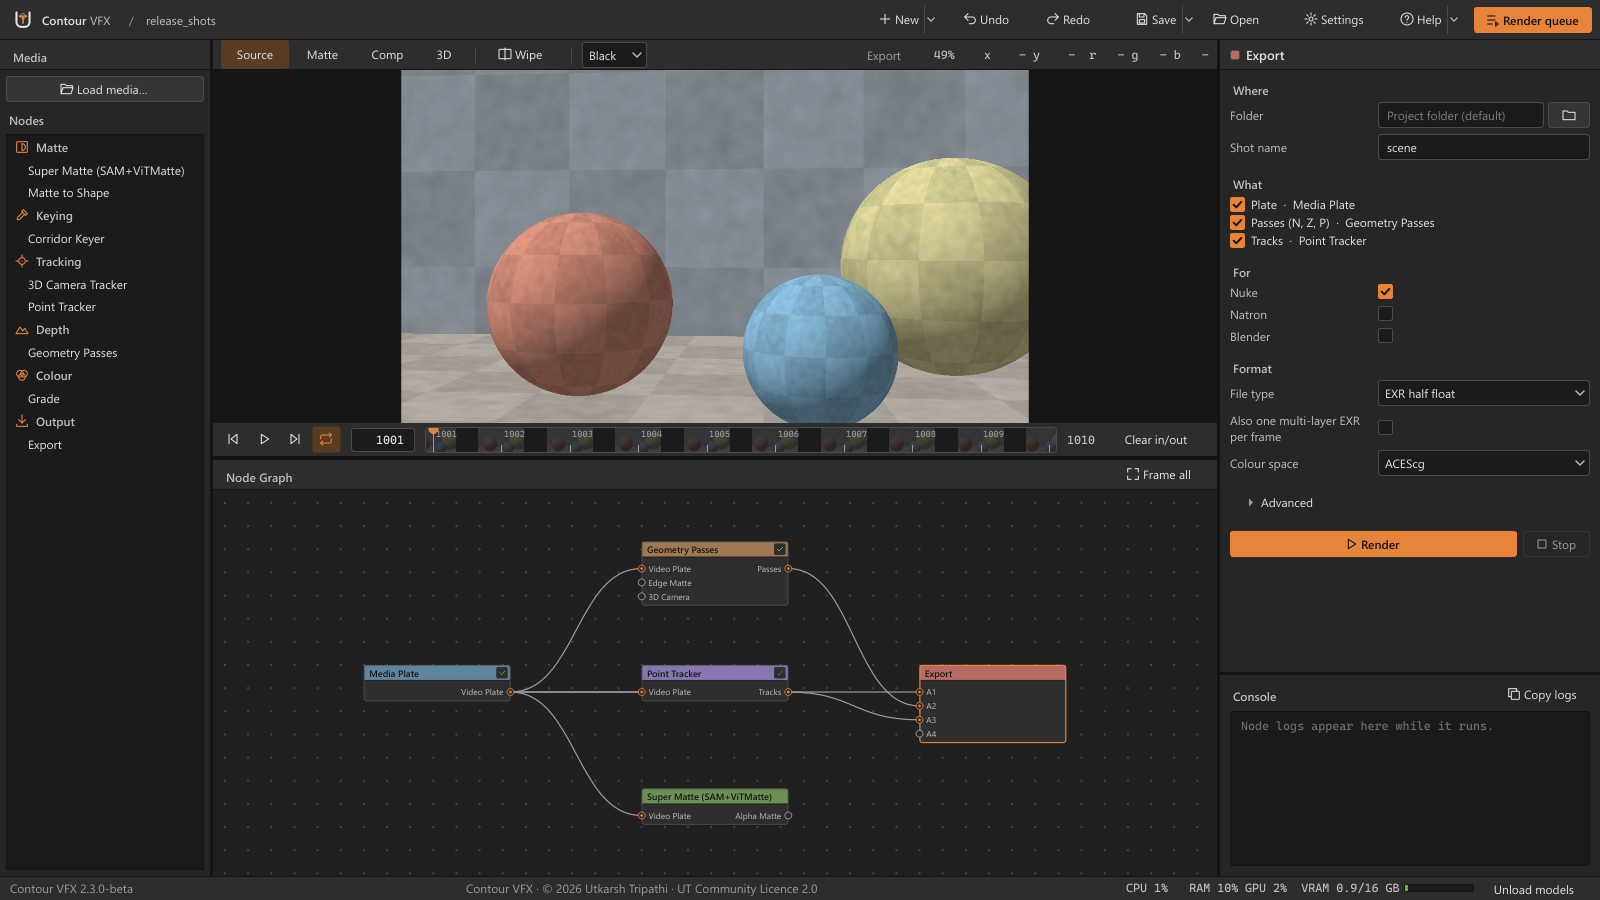Uncheck Tracks Point Tracker checkbox

[1238, 240]
